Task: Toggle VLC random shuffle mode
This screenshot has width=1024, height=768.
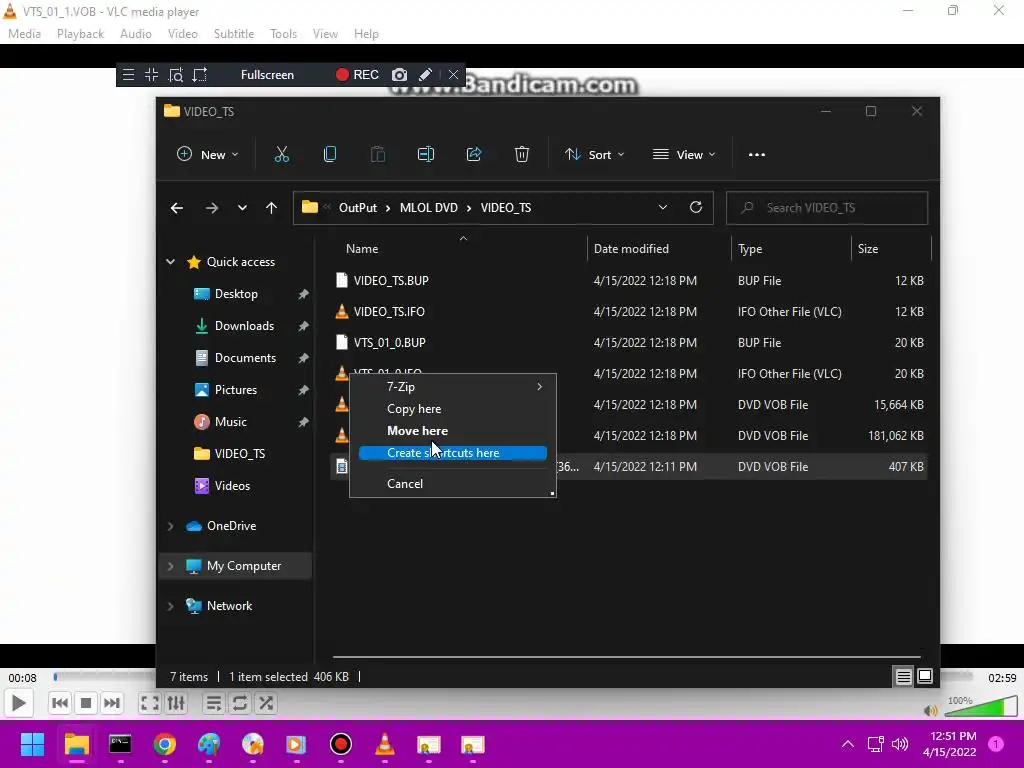Action: click(266, 703)
